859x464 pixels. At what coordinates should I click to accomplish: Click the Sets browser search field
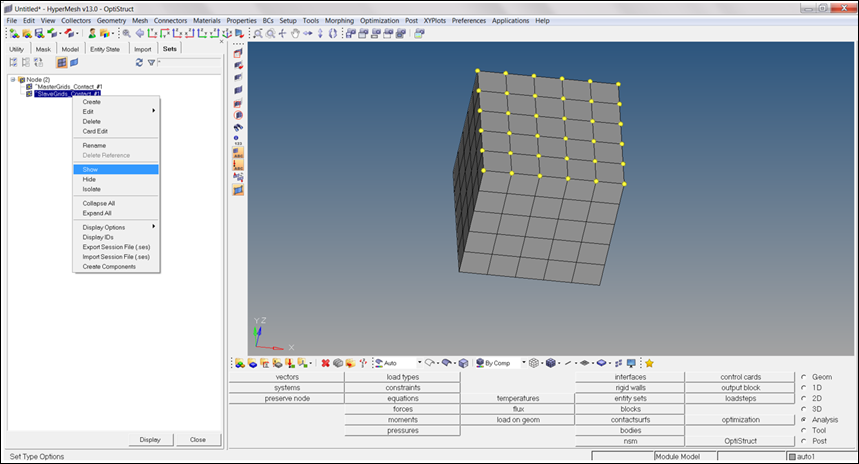pos(190,62)
